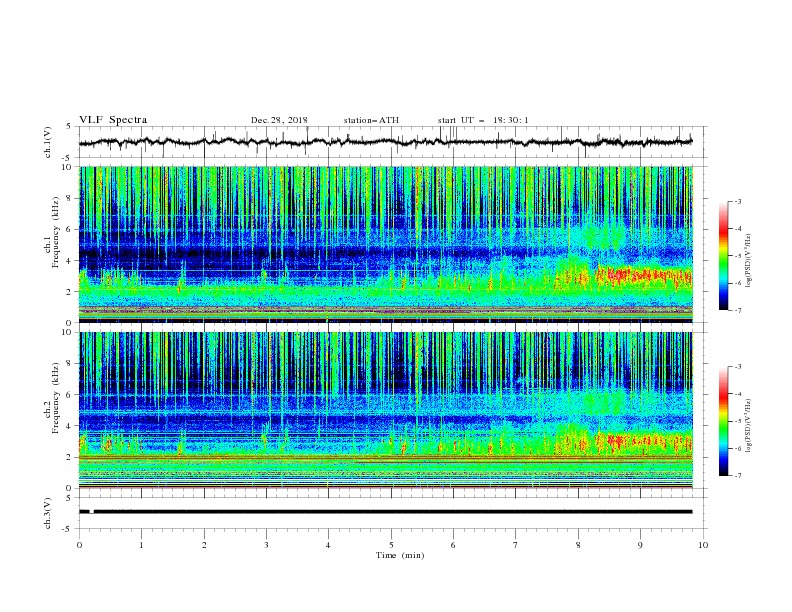Click the time axis tick label '1'
The width and height of the screenshot is (792, 612).
click(x=141, y=545)
